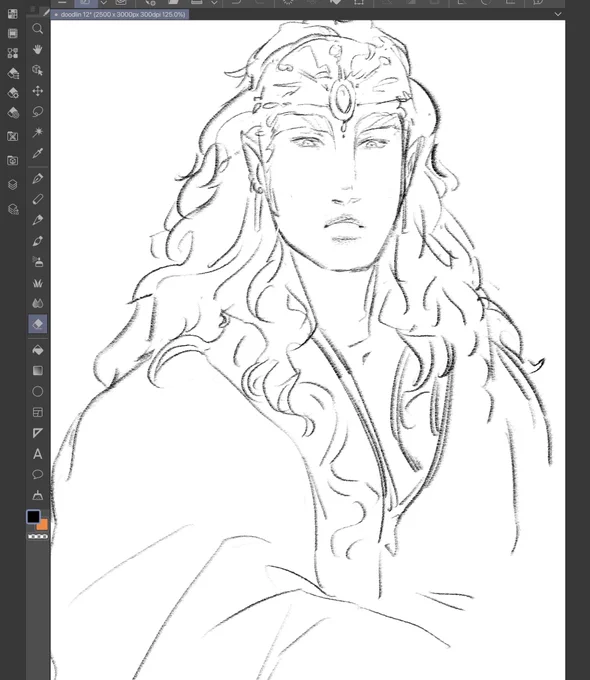Select the Move layer tool
590x680 pixels.
pyautogui.click(x=38, y=91)
